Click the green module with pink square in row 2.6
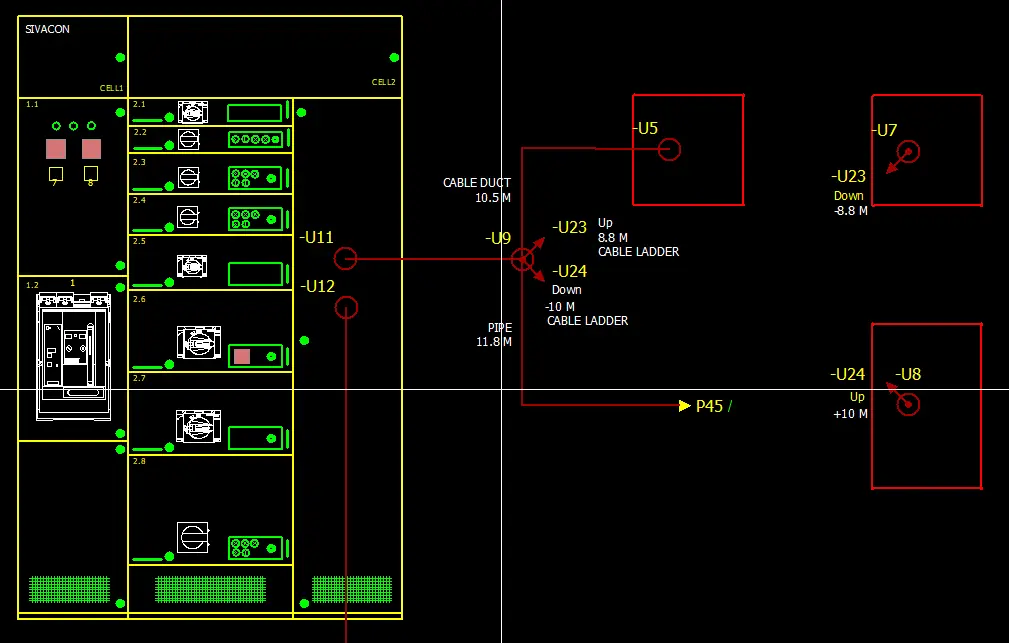The height and width of the screenshot is (643, 1009). (x=255, y=356)
